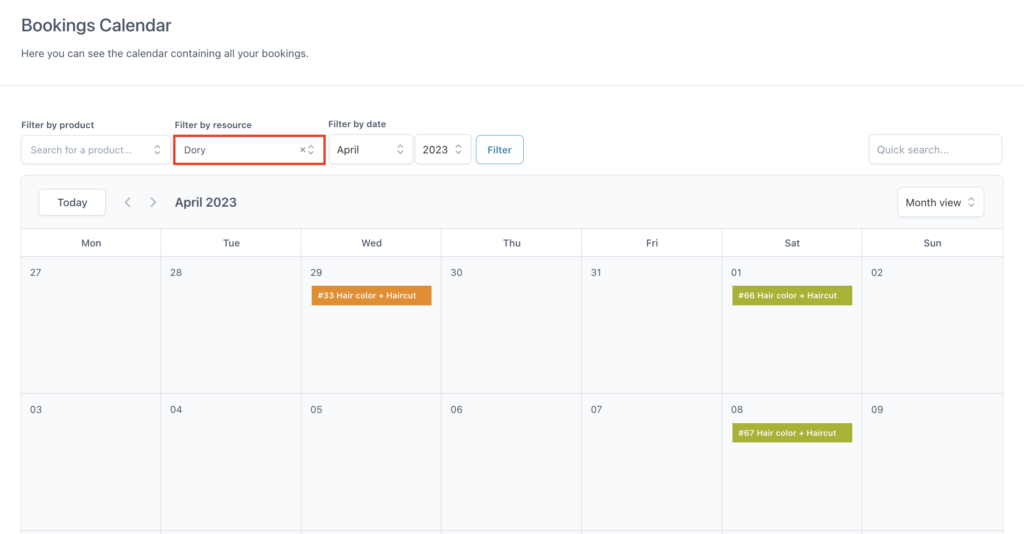Select the day cell numbered 05

coord(371,462)
